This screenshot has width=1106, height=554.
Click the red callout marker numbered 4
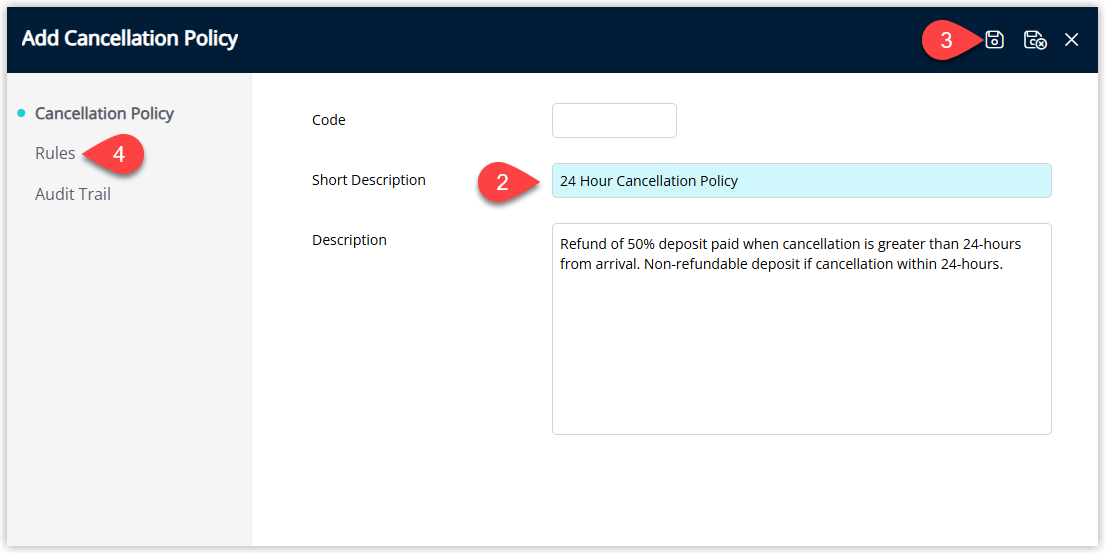point(118,155)
